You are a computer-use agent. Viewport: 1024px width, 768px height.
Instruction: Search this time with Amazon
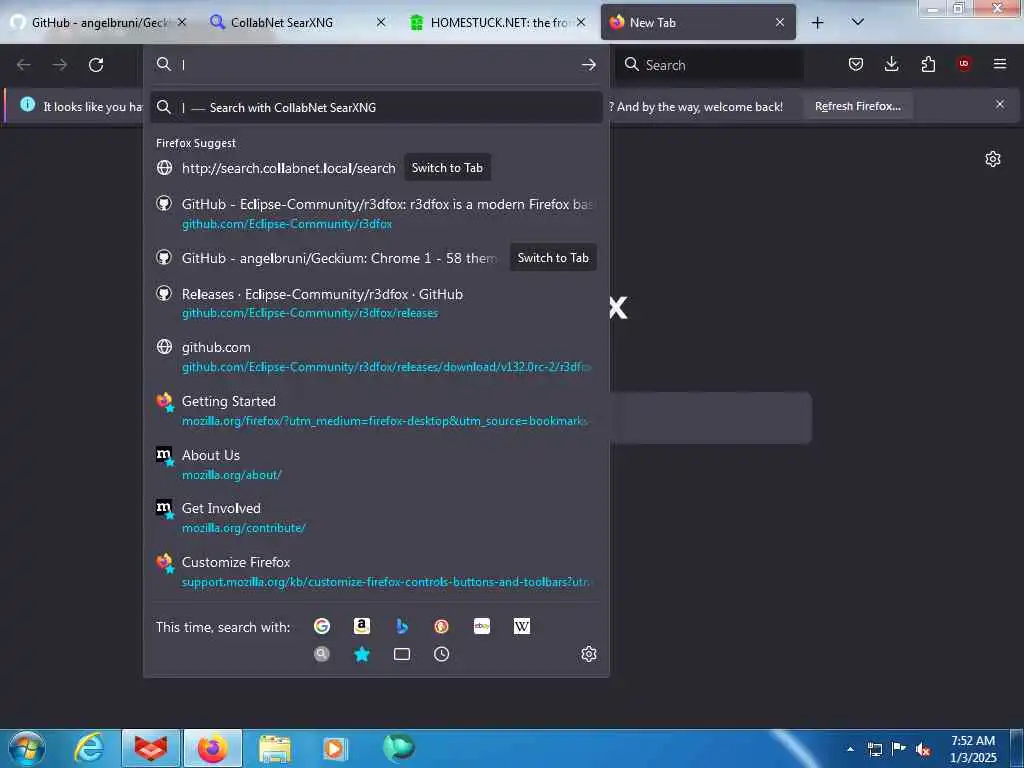(362, 626)
